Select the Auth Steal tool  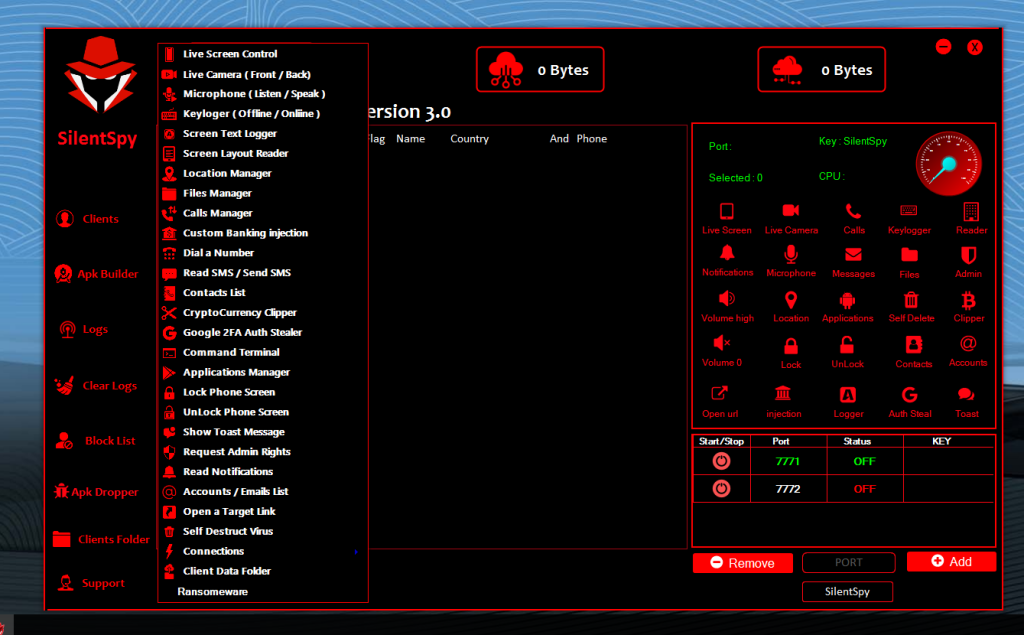pyautogui.click(x=909, y=397)
